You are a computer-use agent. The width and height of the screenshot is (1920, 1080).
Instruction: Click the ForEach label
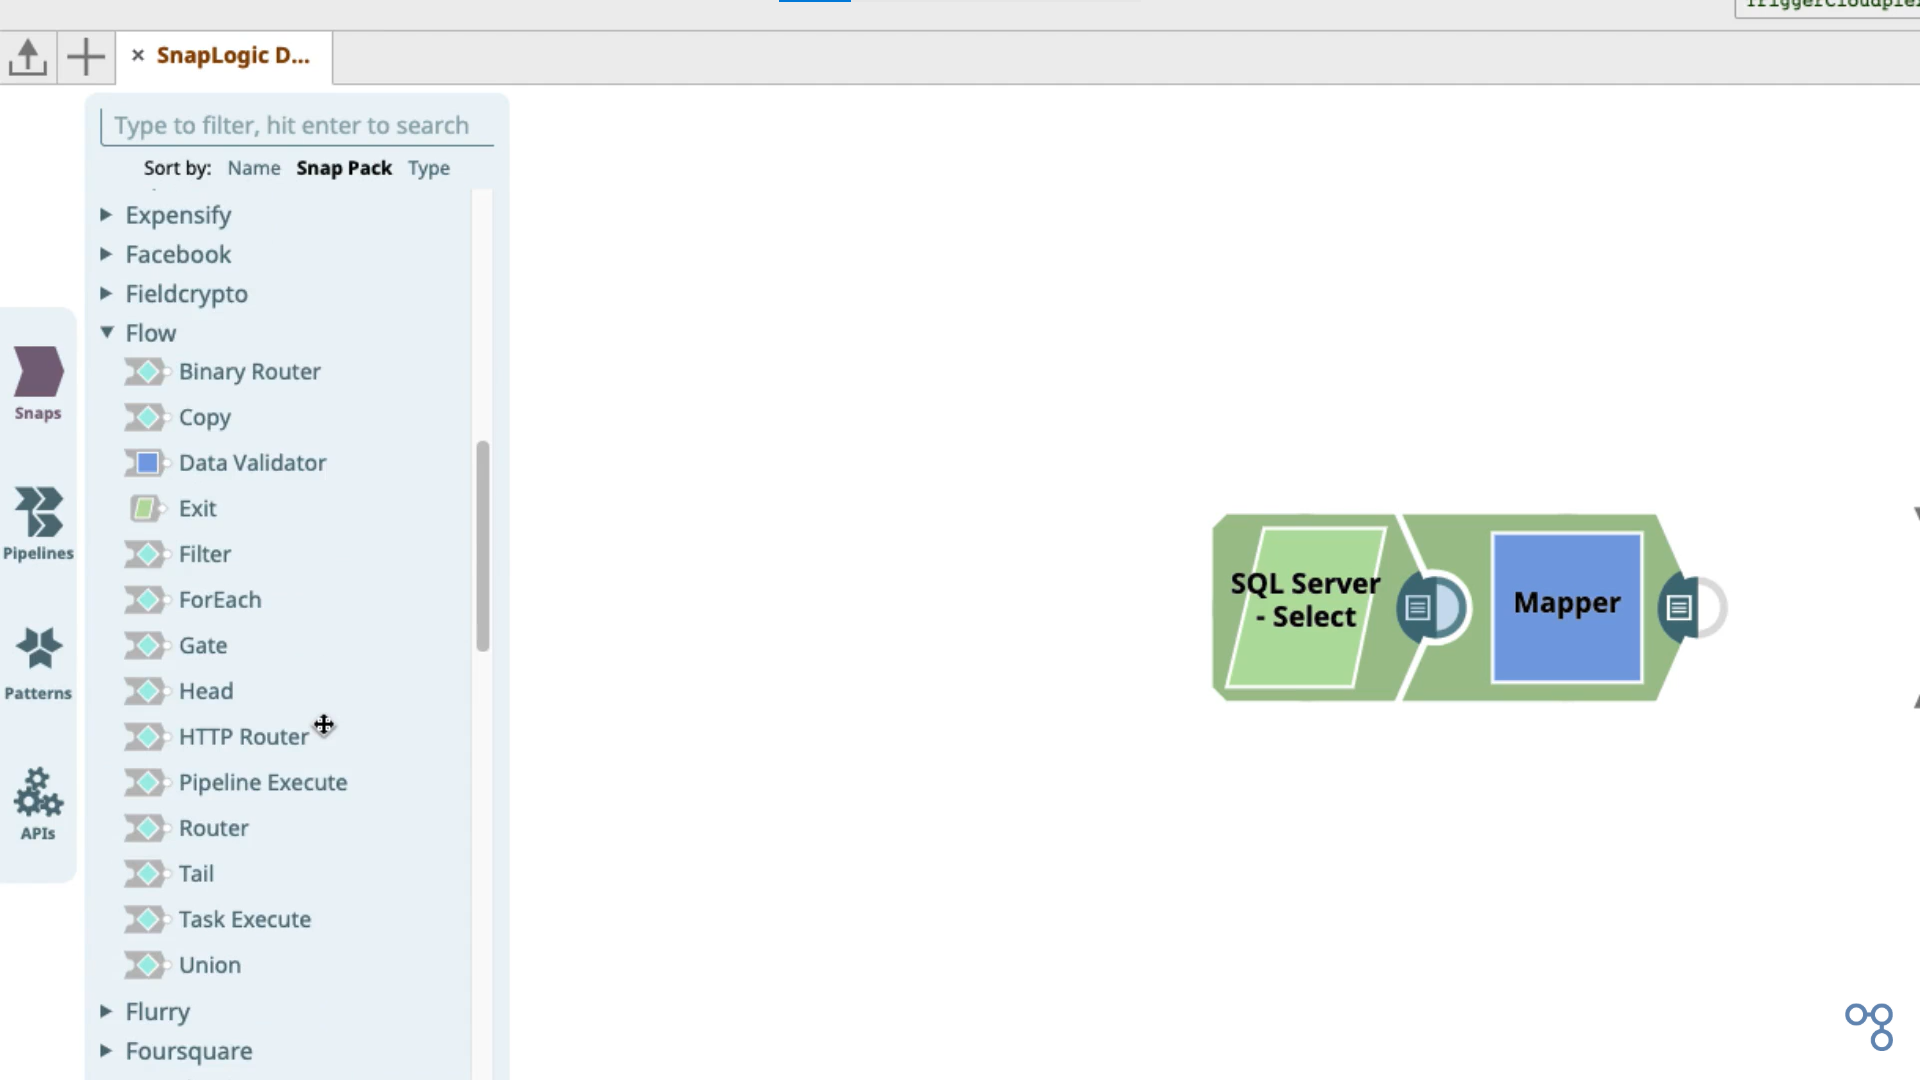[220, 600]
